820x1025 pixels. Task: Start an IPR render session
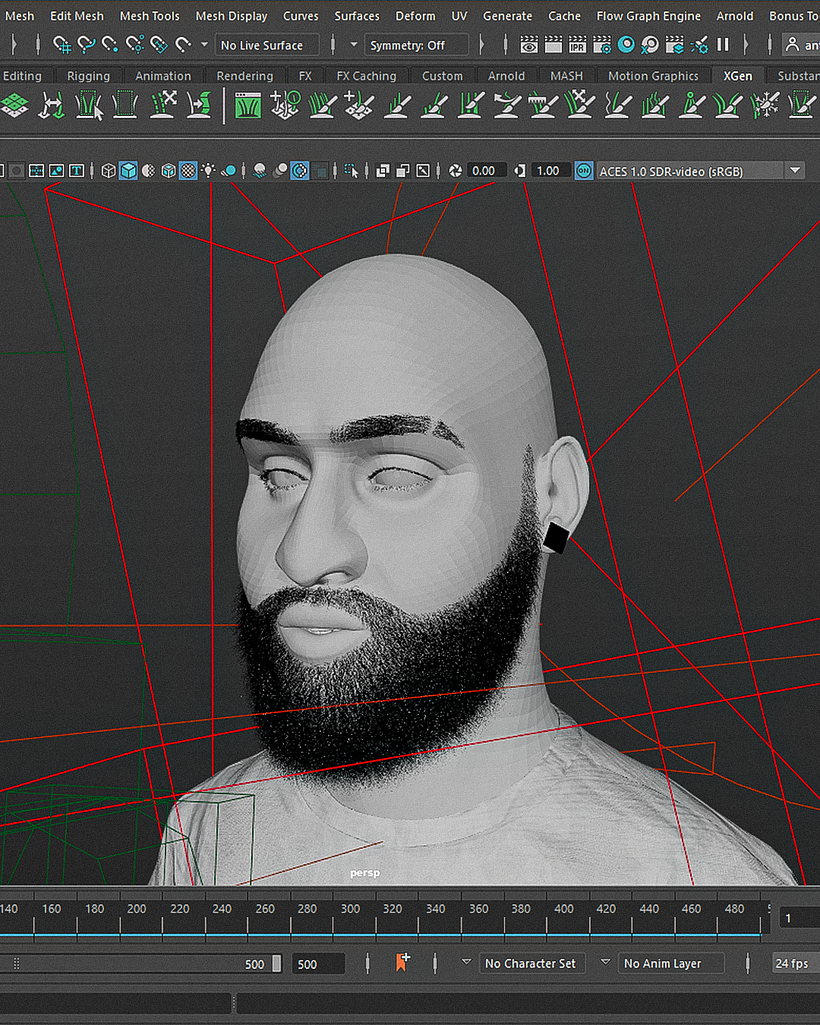tap(578, 44)
